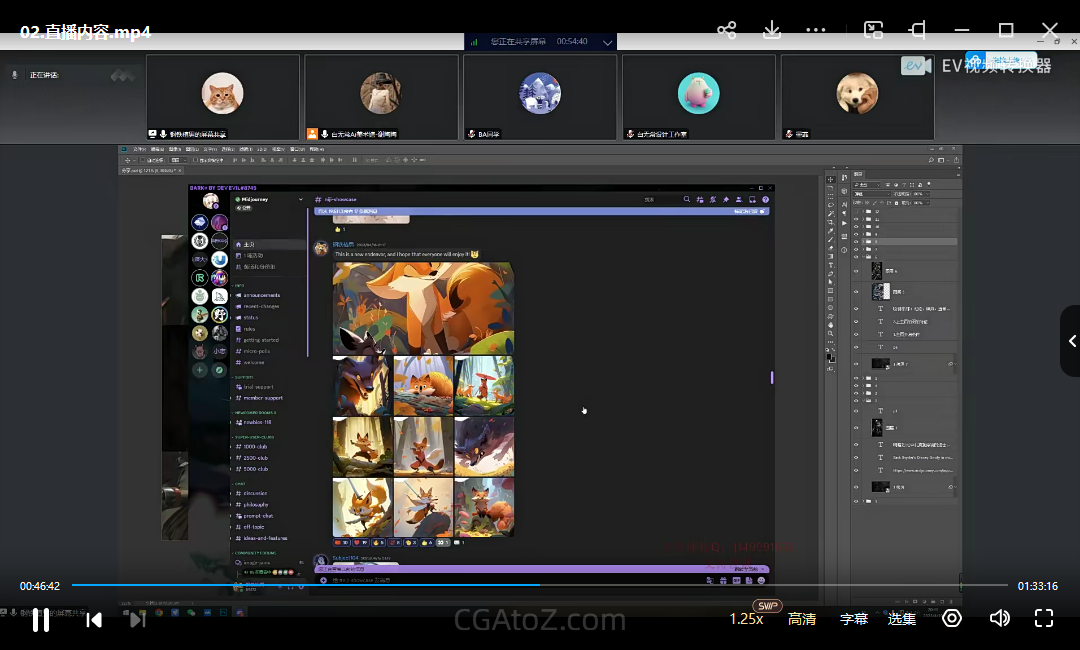1080x650 pixels.
Task: Click the share icon in the player header
Action: click(x=727, y=30)
